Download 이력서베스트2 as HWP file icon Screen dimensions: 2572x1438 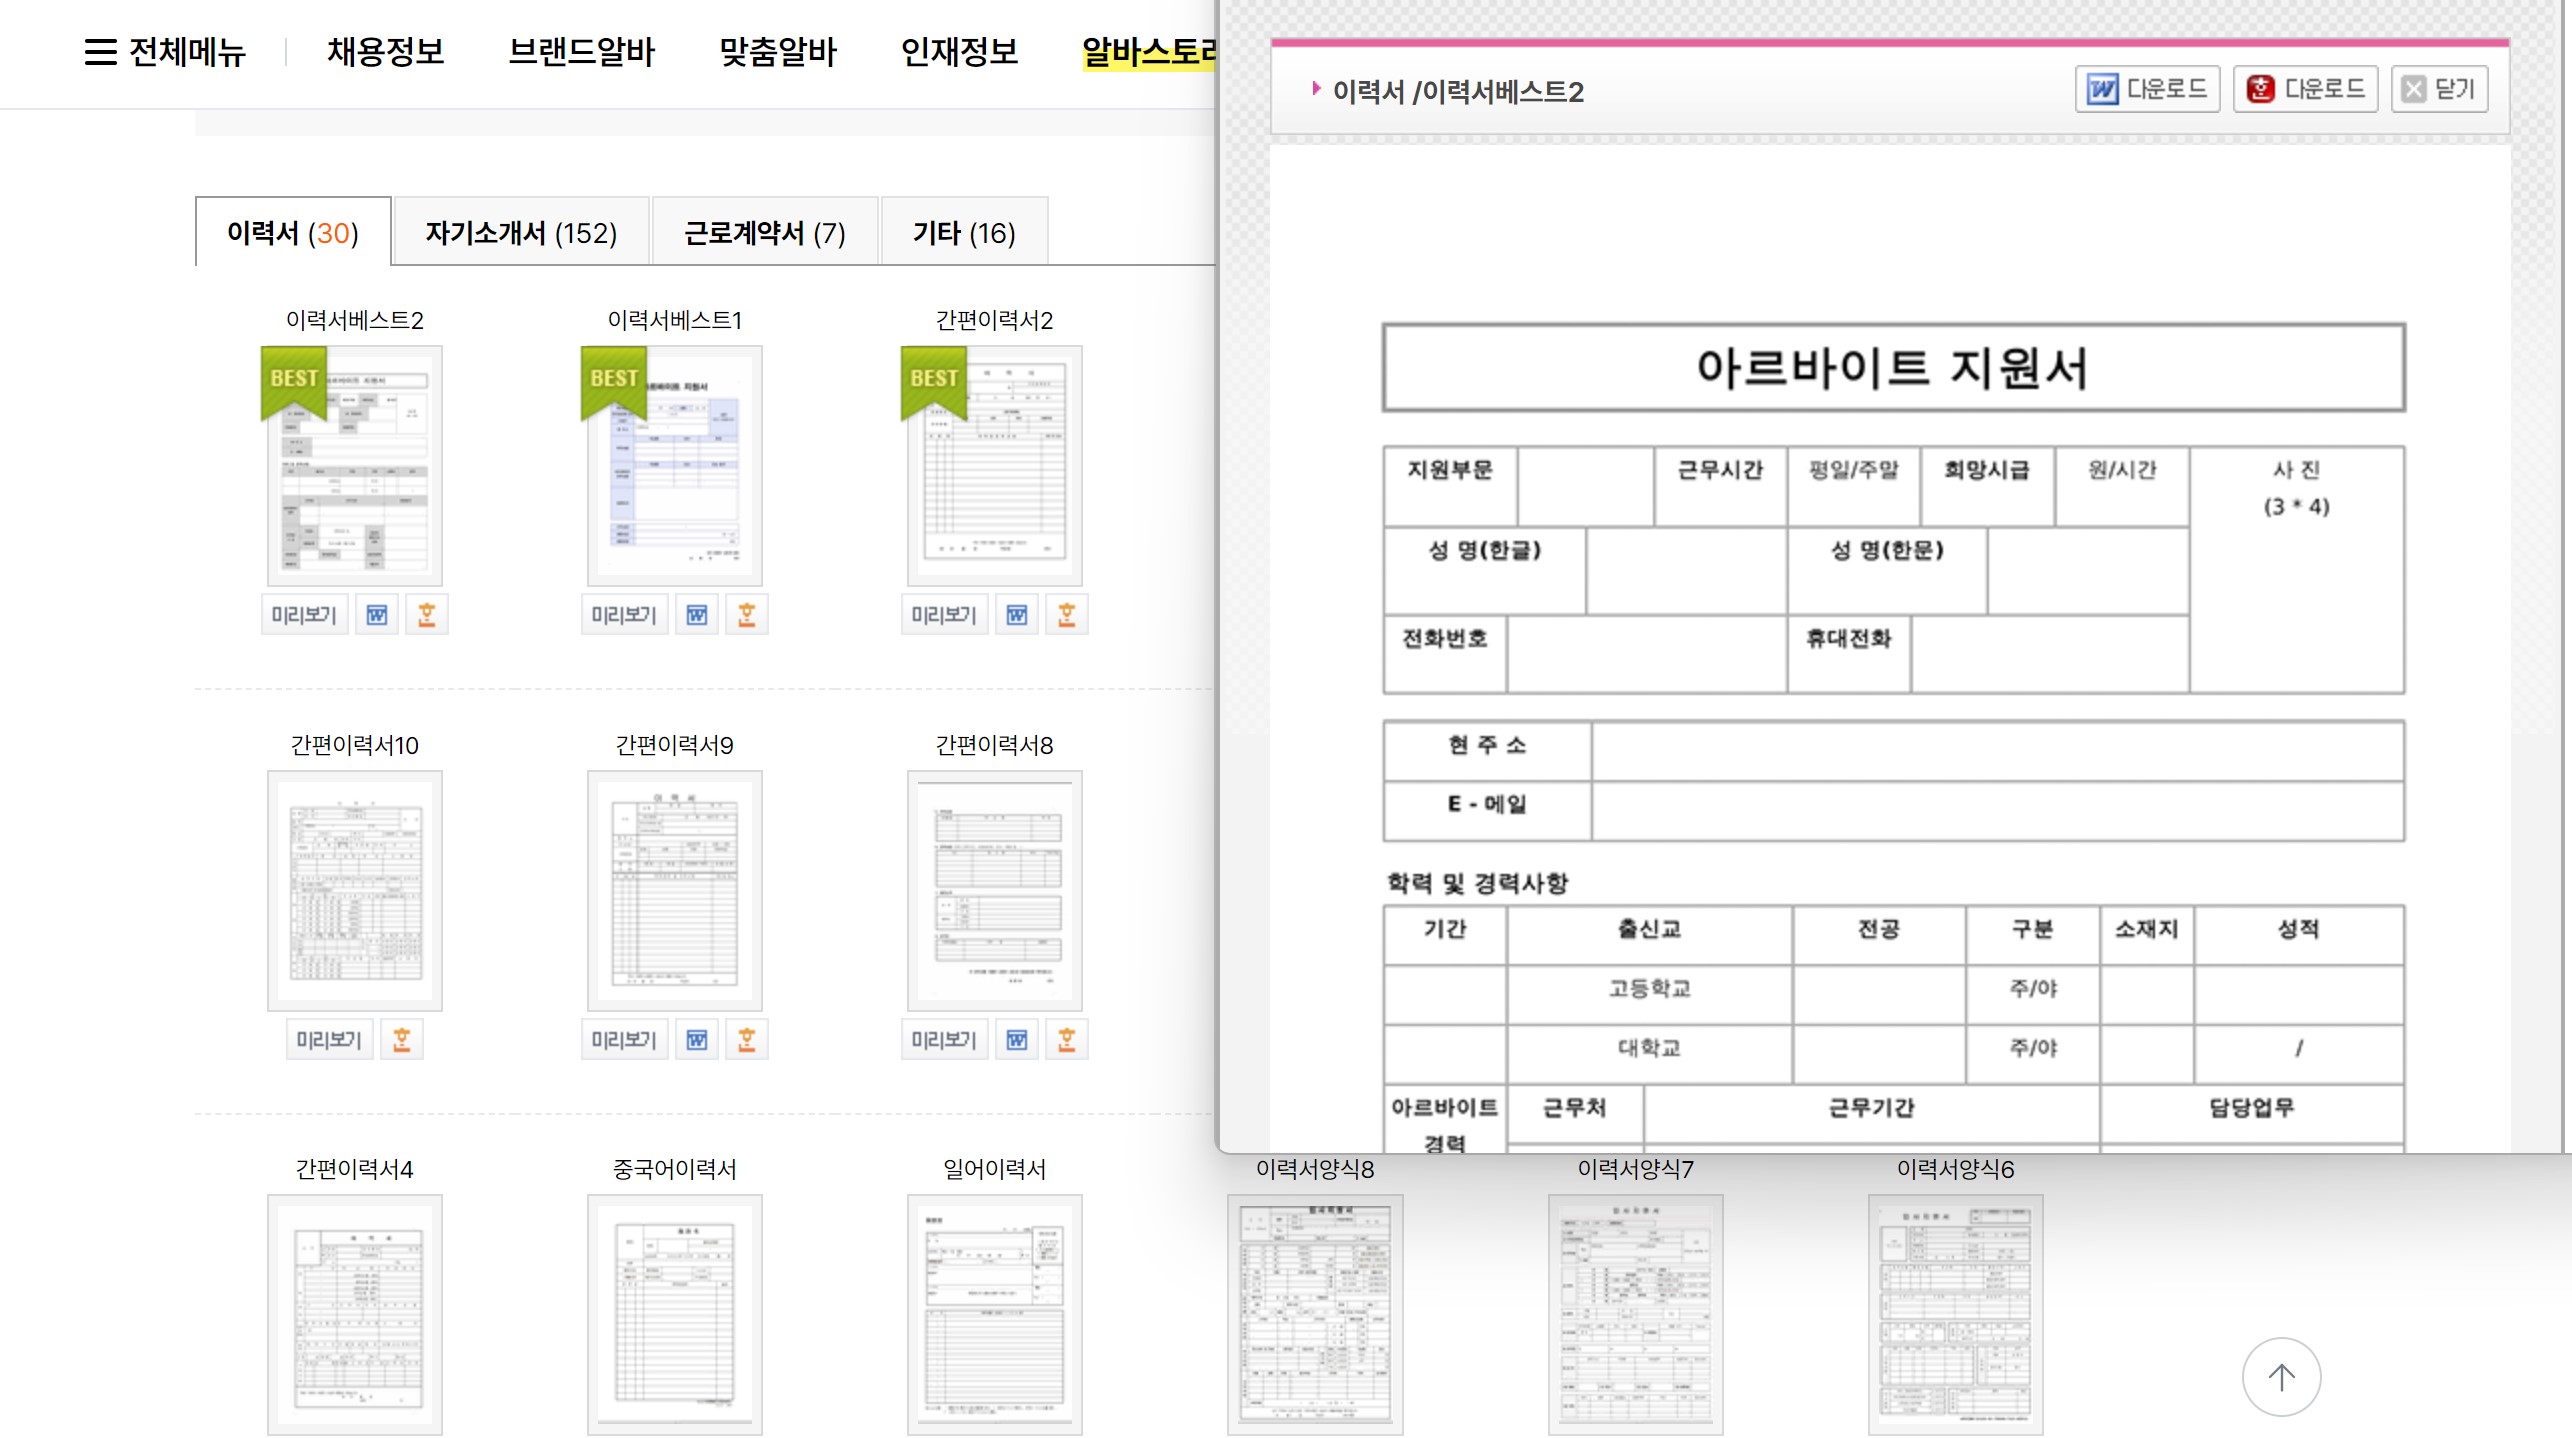pyautogui.click(x=427, y=615)
